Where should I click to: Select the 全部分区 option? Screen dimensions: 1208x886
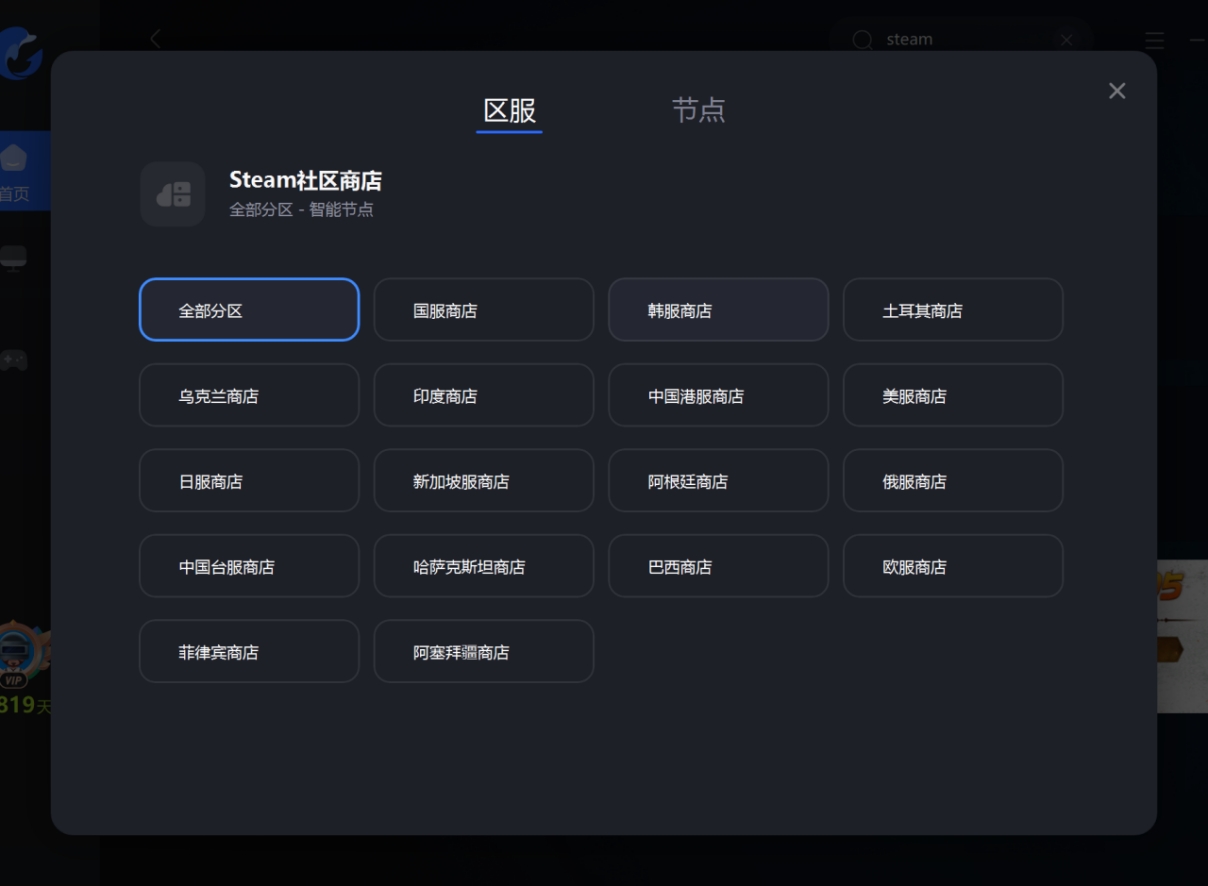[248, 310]
